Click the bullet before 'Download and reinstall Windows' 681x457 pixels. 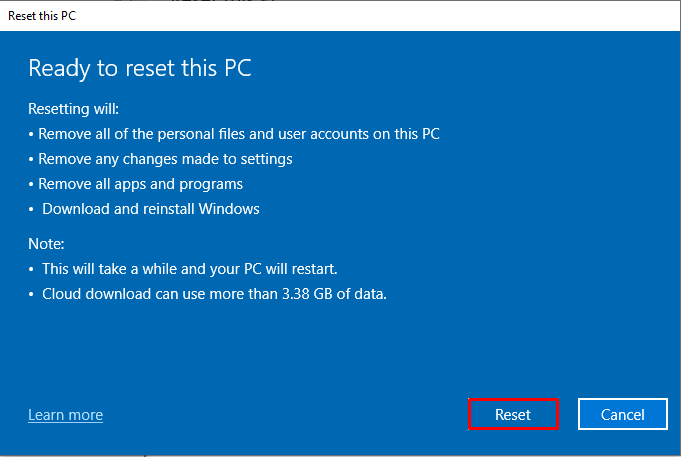click(31, 209)
